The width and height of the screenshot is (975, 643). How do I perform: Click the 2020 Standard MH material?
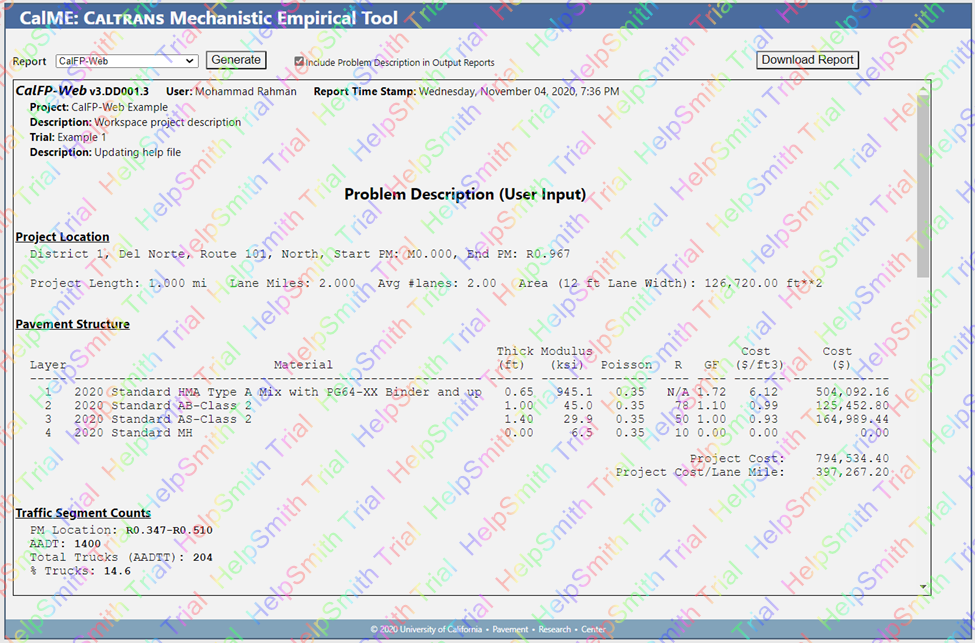tap(134, 433)
